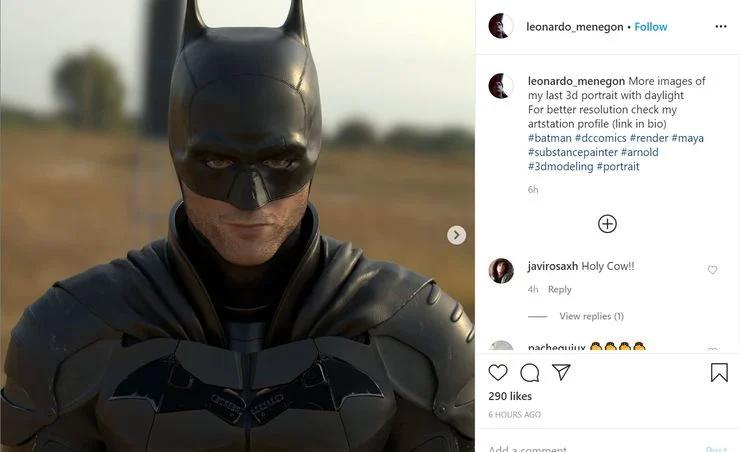Viewport: 740px width, 452px height.
Task: Reply to javirosaxh's comment
Action: pyautogui.click(x=560, y=290)
